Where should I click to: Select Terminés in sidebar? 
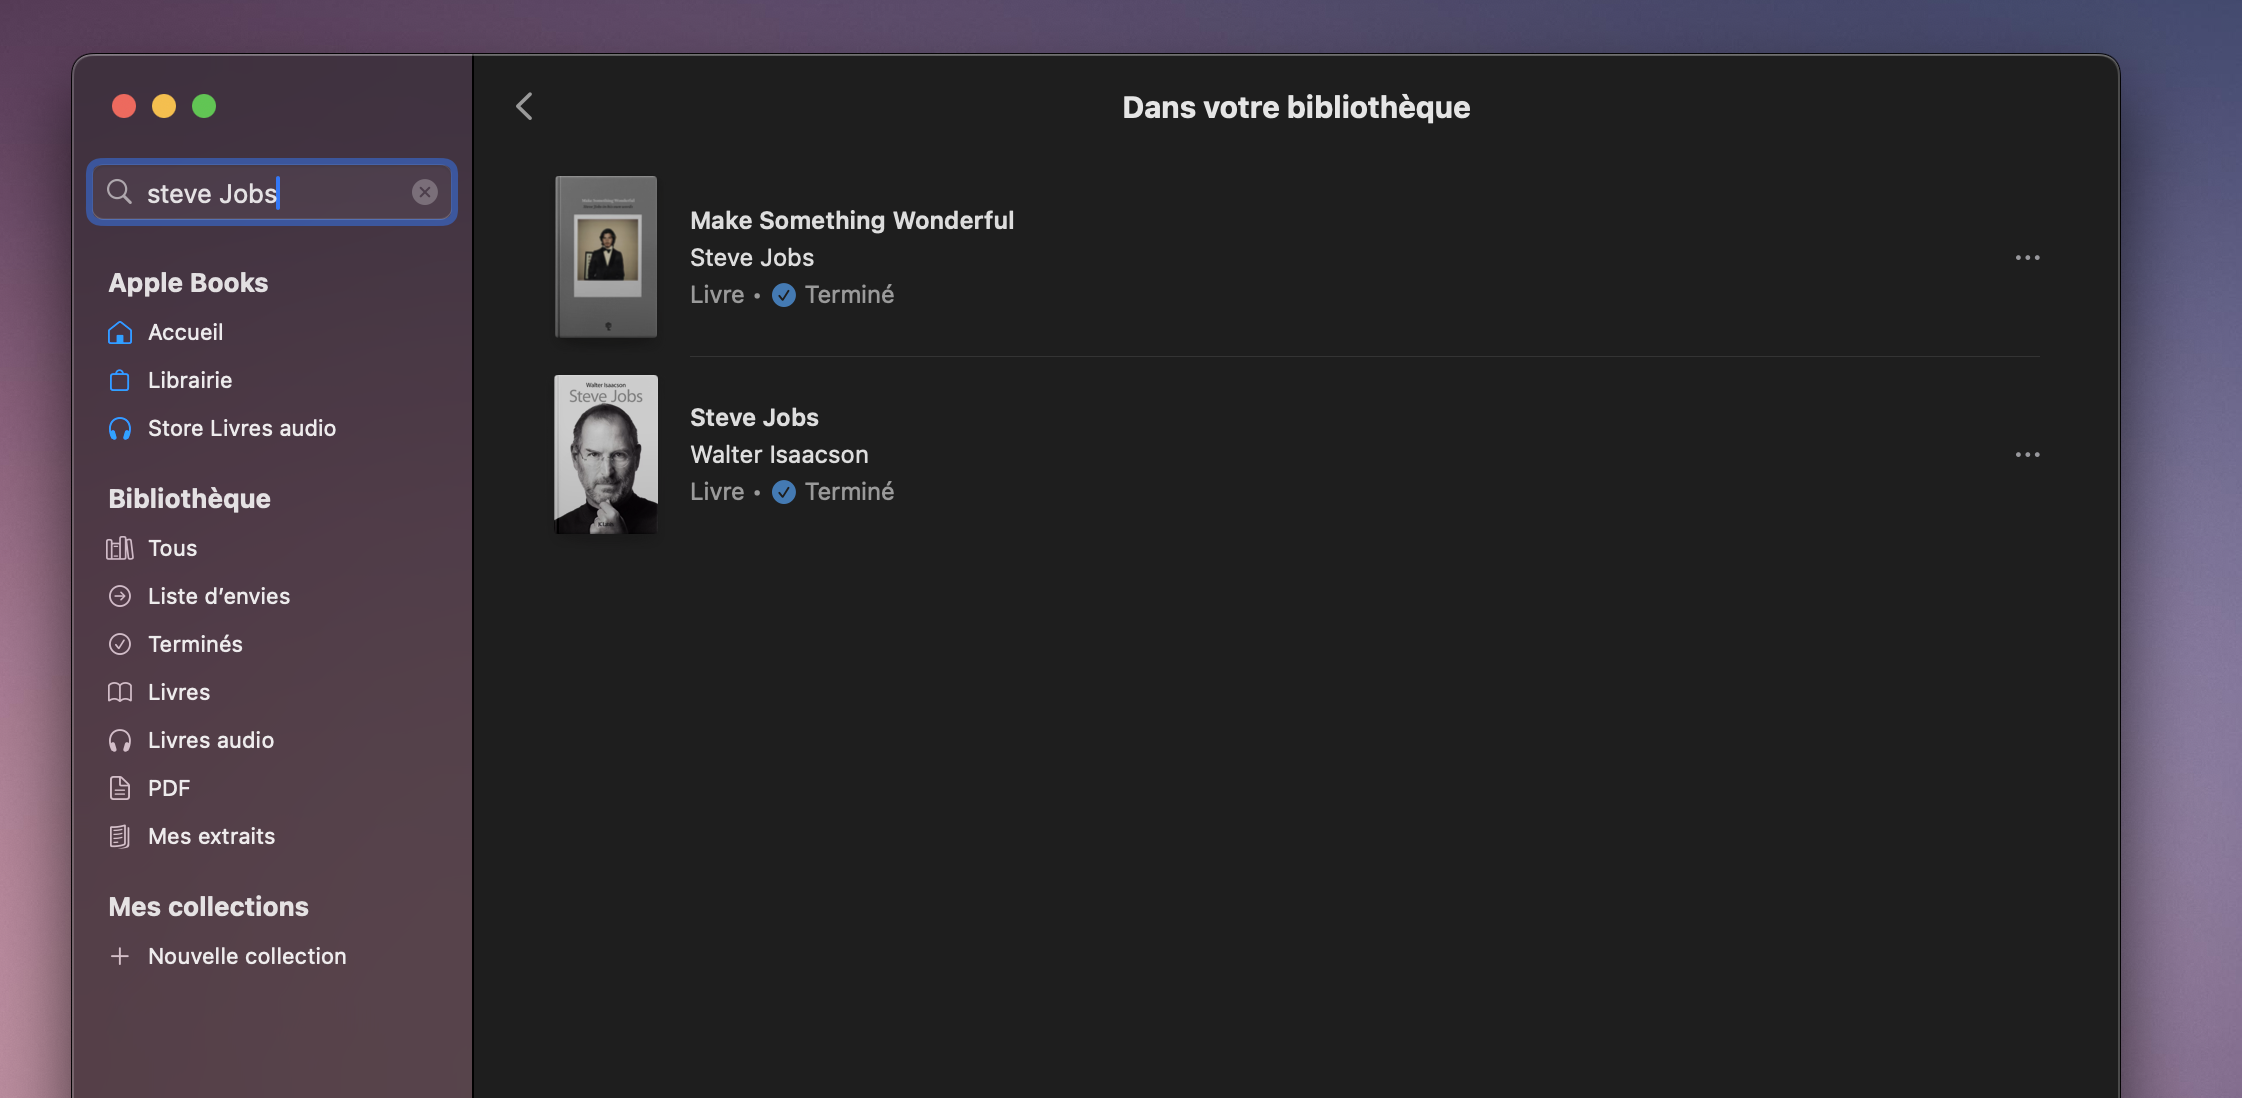(195, 644)
